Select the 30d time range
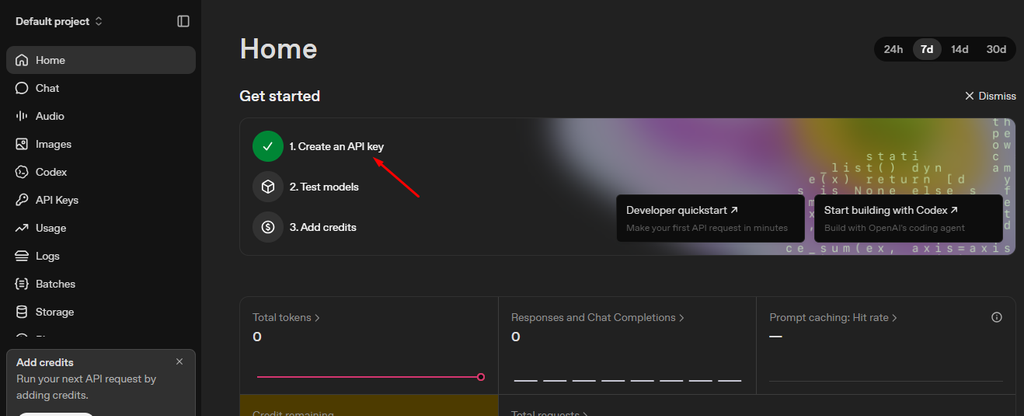This screenshot has width=1024, height=416. pos(996,49)
